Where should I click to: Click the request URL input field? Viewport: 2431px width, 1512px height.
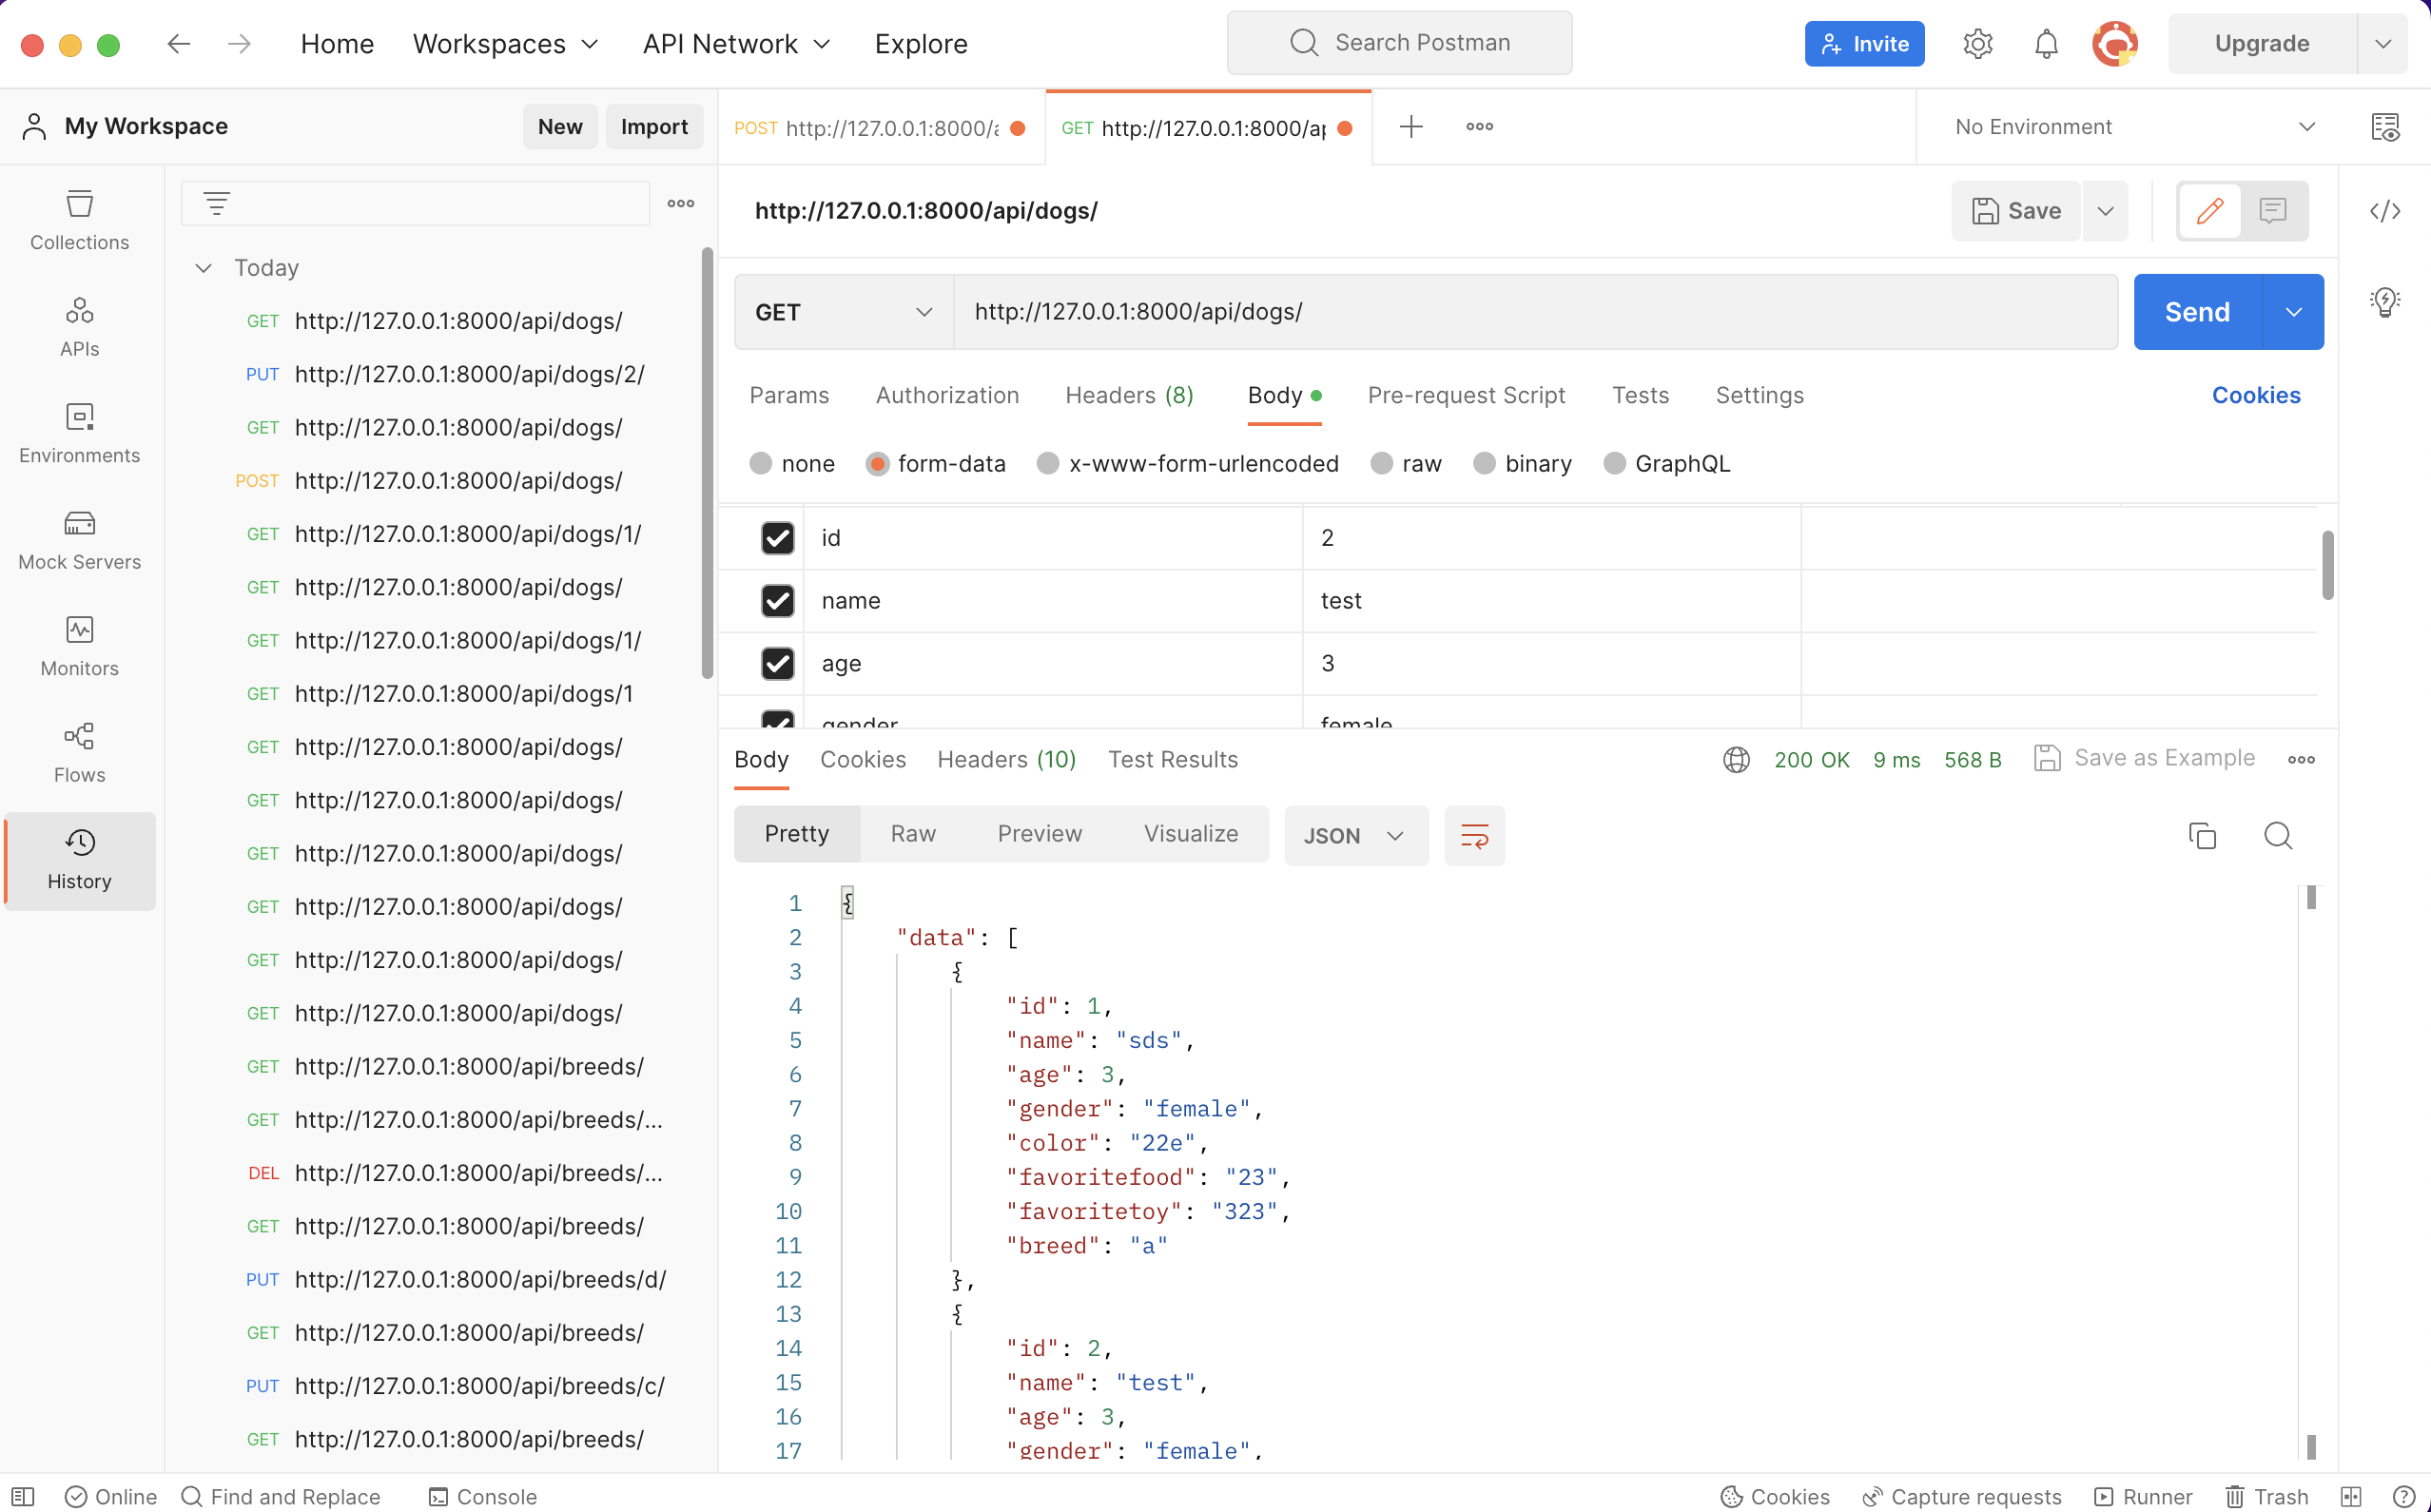coord(1534,312)
